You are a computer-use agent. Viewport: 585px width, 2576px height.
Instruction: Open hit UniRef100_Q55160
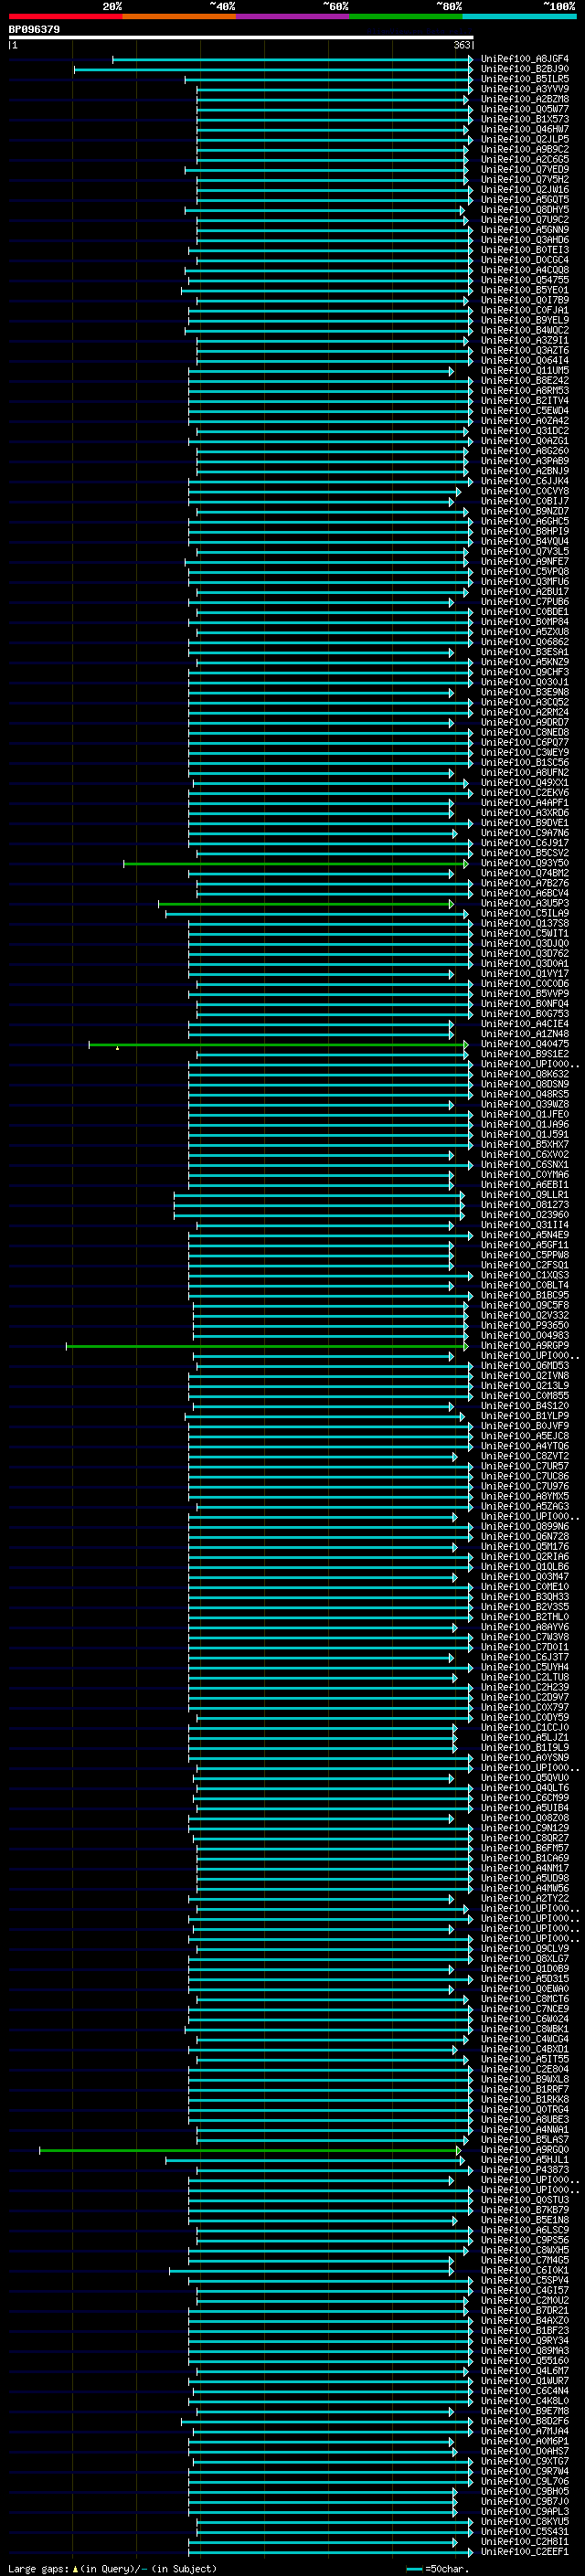[x=525, y=2361]
